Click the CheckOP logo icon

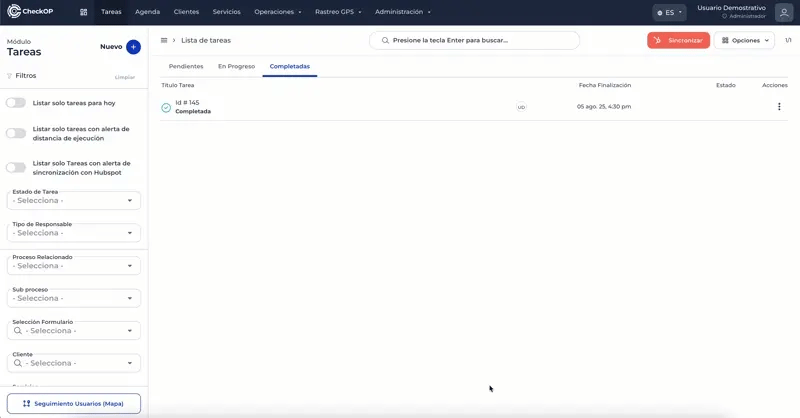pos(14,11)
